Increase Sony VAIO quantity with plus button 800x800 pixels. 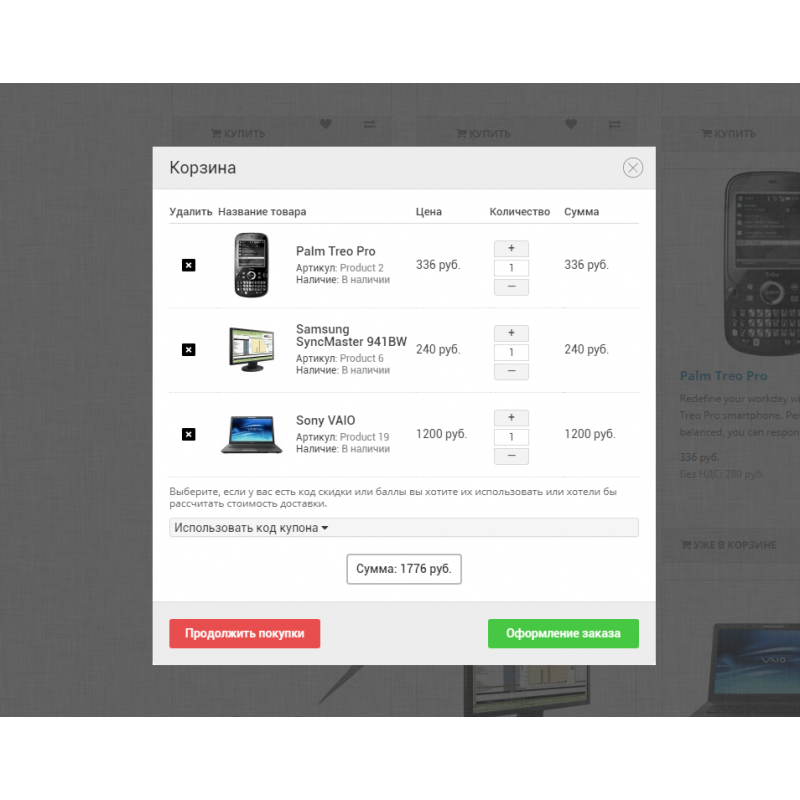[511, 418]
